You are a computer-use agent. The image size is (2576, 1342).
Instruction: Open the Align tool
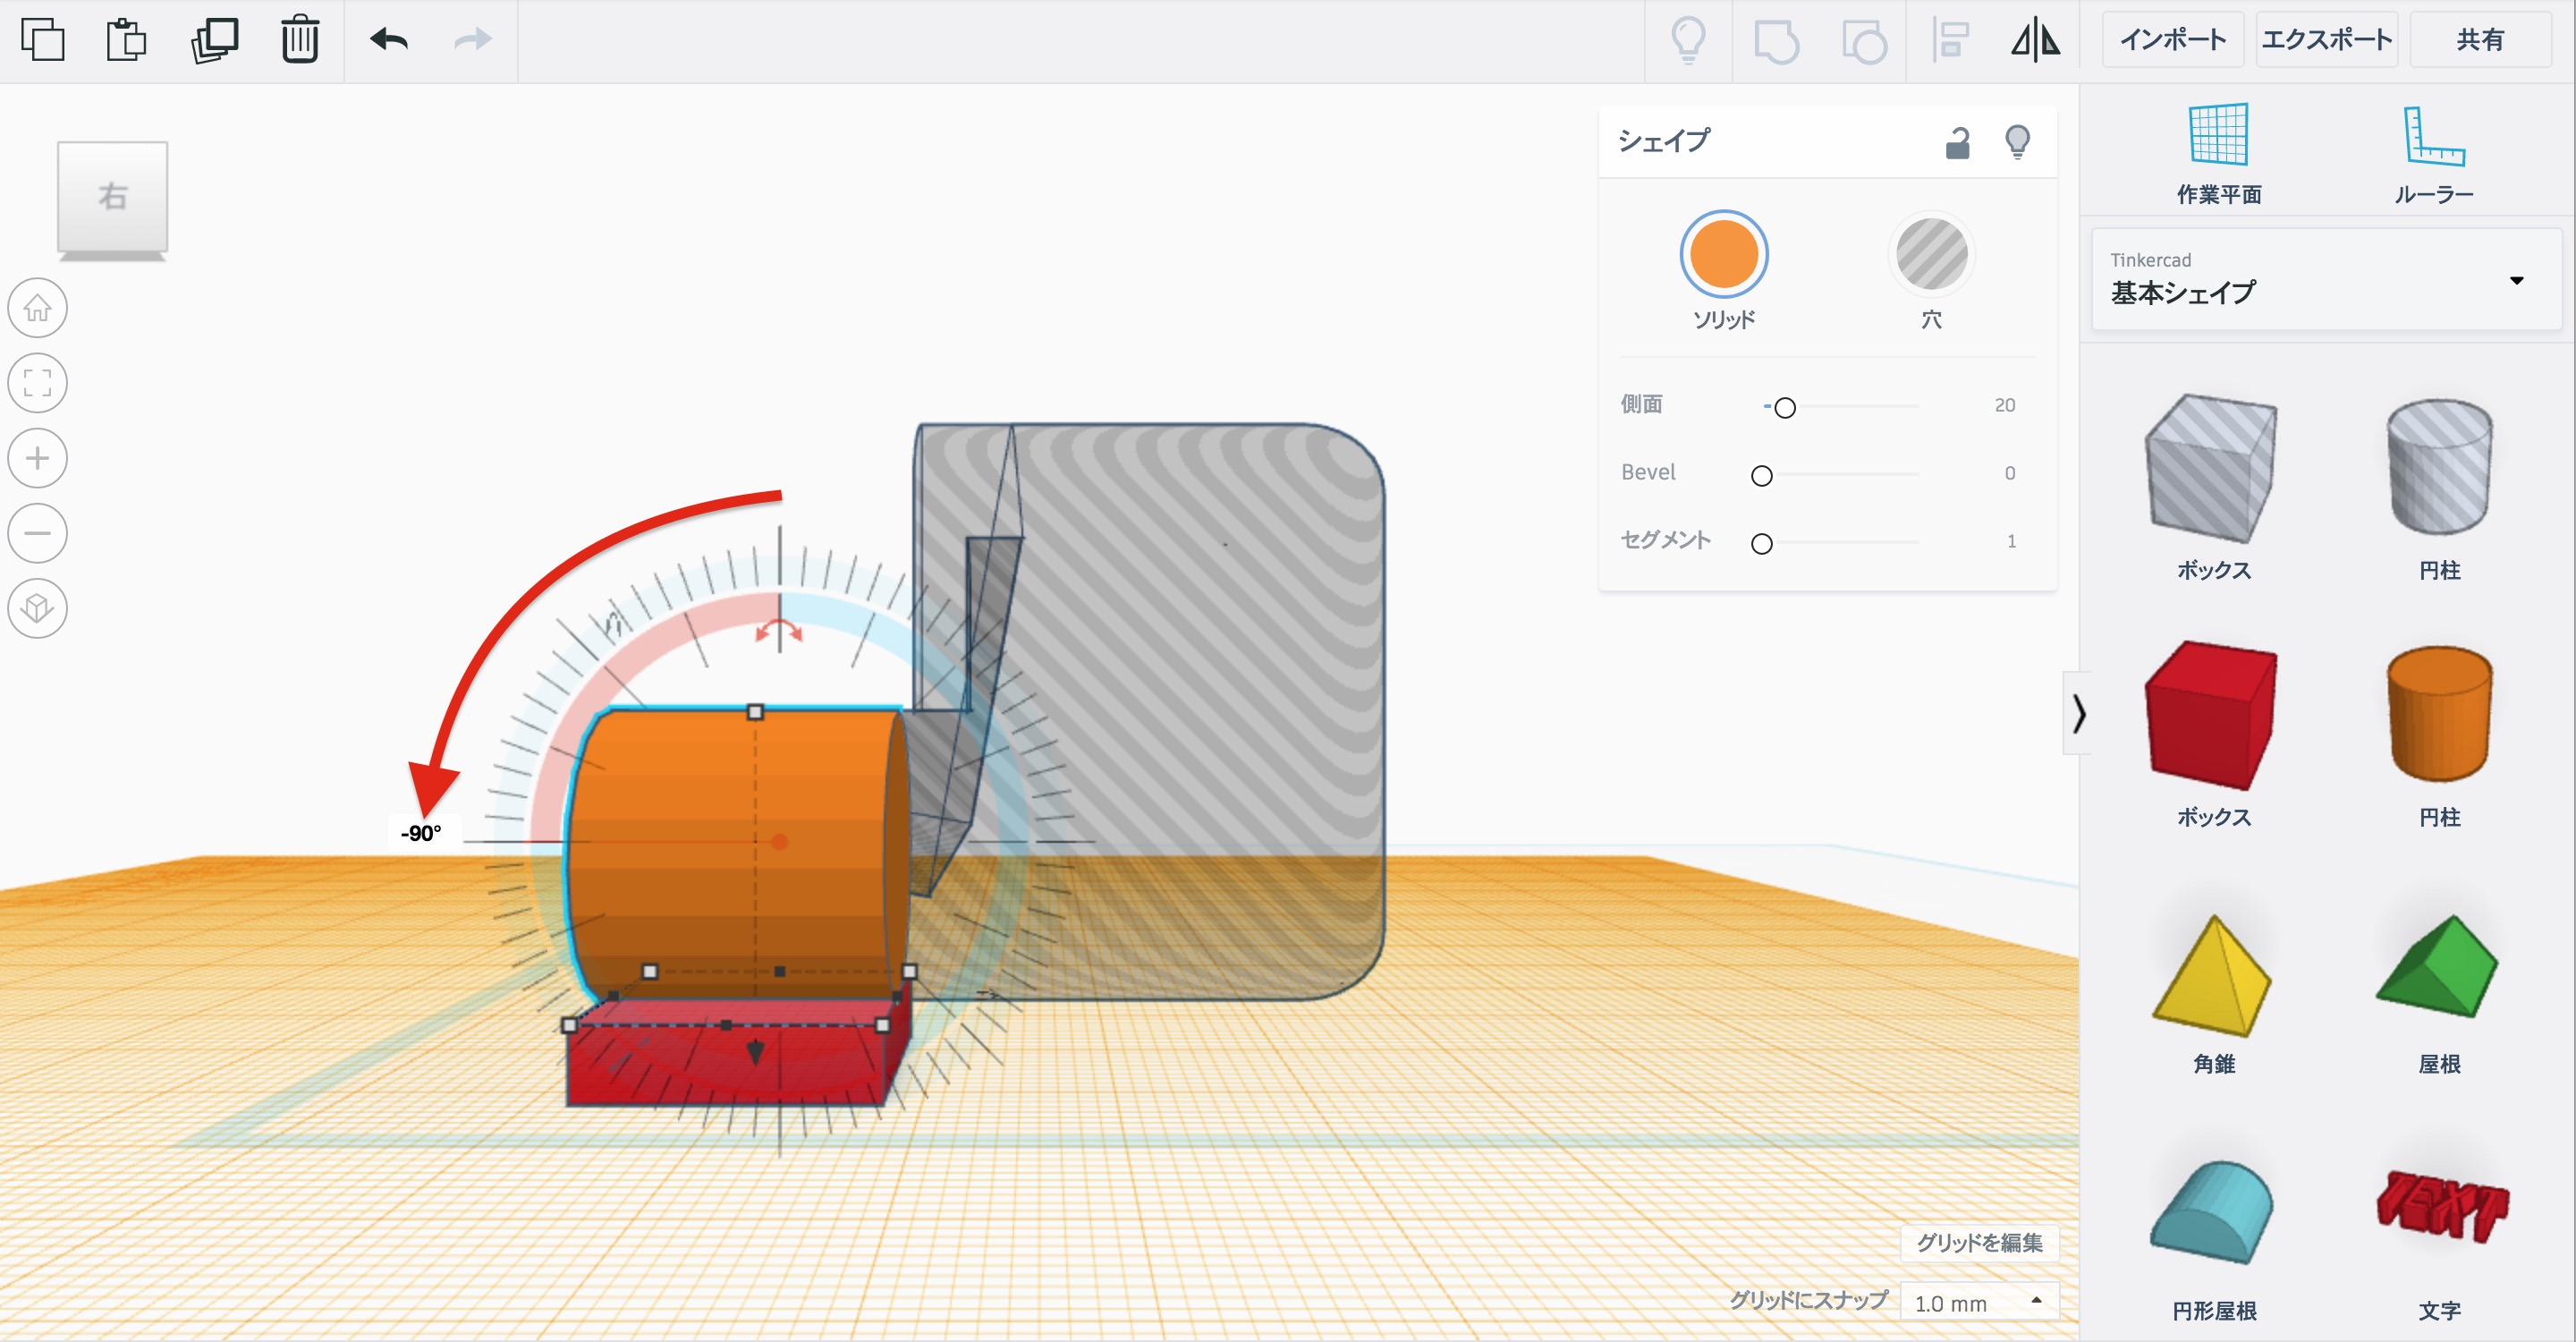pos(1950,40)
